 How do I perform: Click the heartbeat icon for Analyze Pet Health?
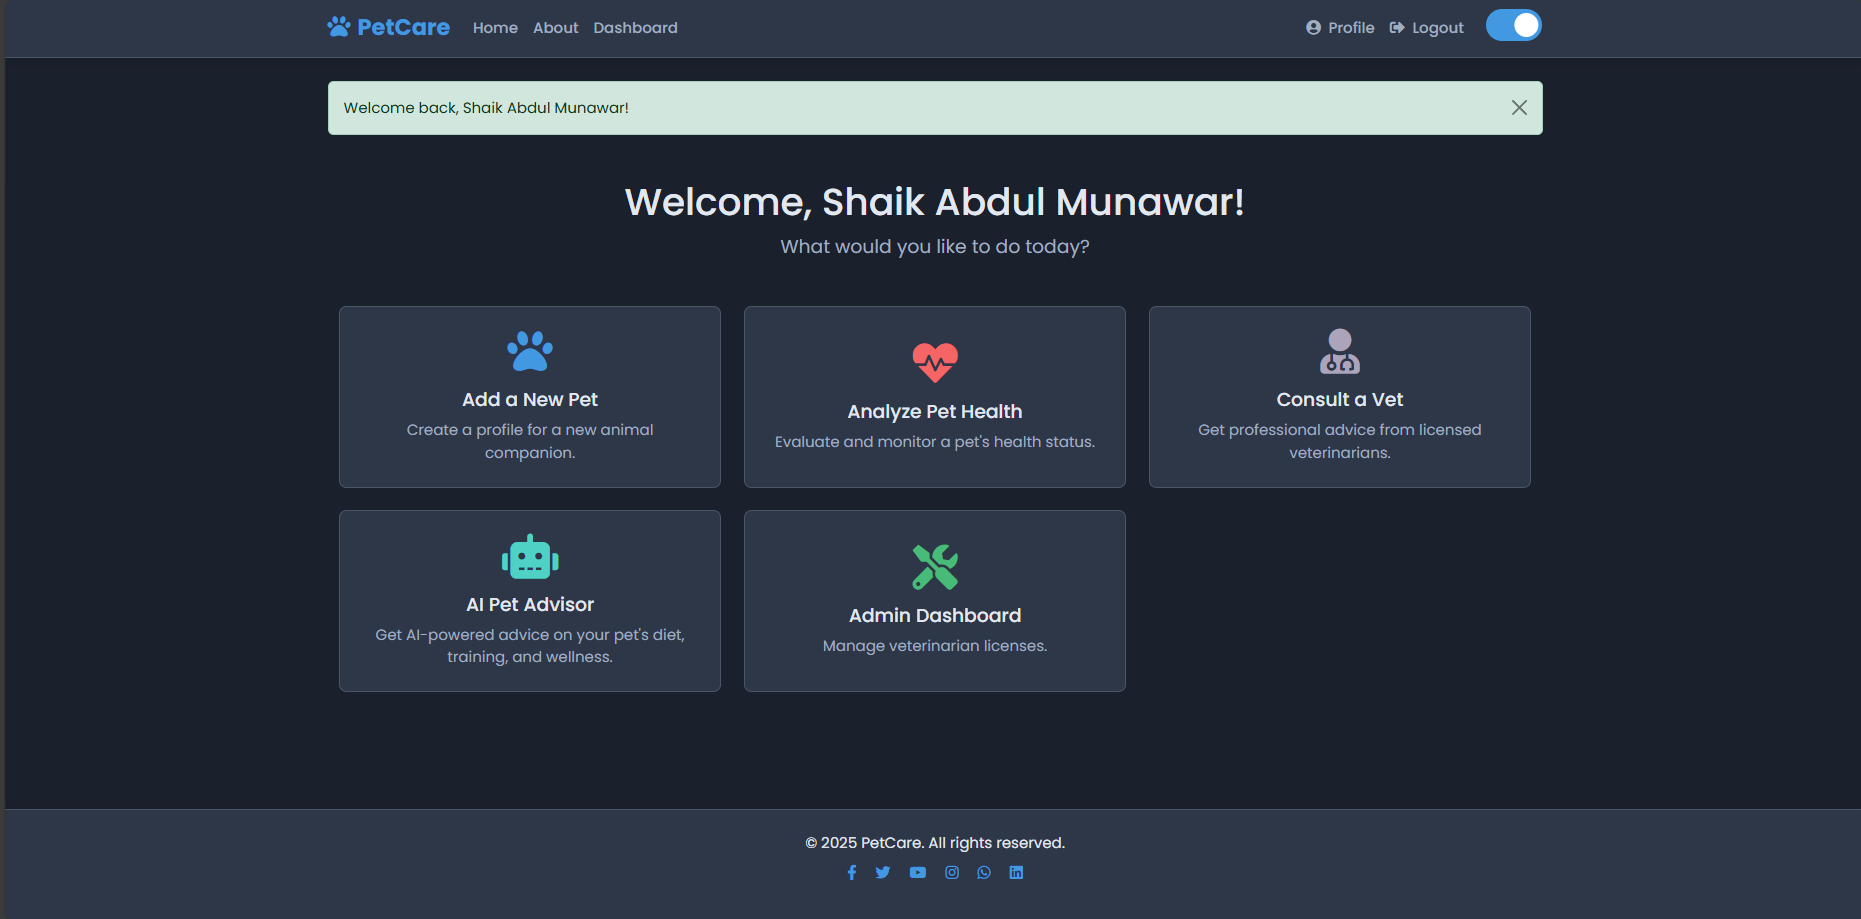(x=935, y=363)
